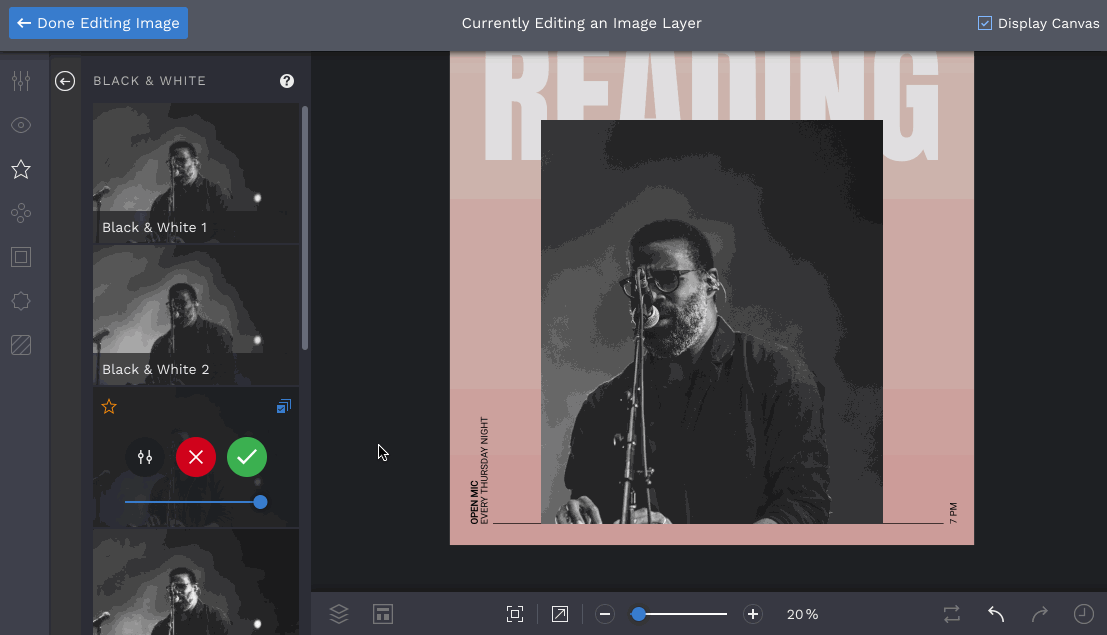Open the frames tab in sidebar
Viewport: 1107px width, 635px height.
tap(21, 257)
